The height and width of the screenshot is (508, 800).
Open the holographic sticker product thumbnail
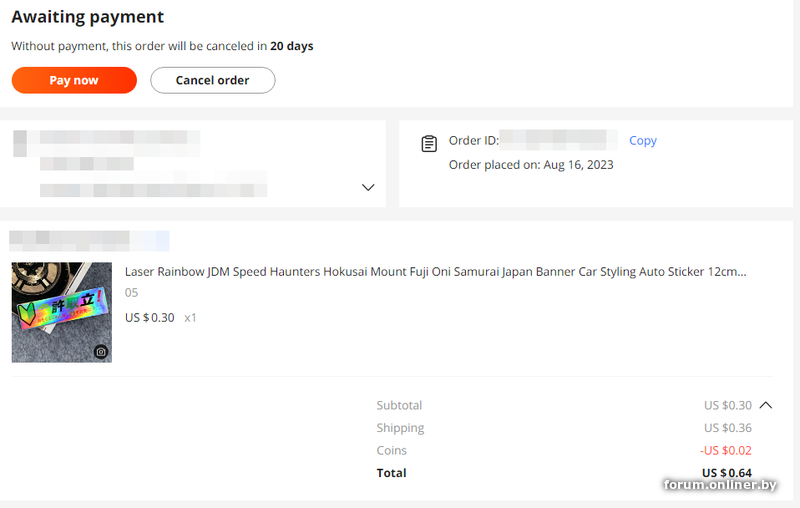point(61,312)
